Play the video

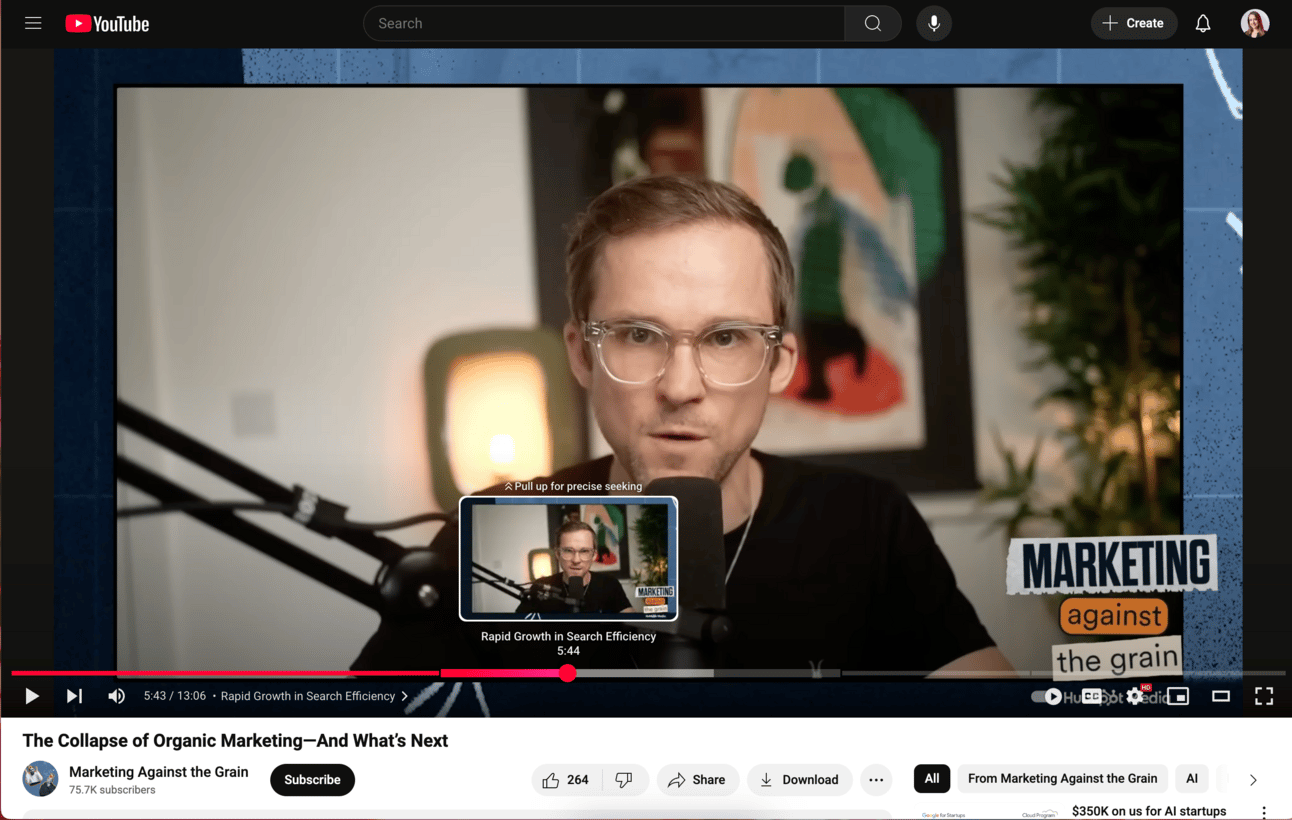pyautogui.click(x=31, y=696)
